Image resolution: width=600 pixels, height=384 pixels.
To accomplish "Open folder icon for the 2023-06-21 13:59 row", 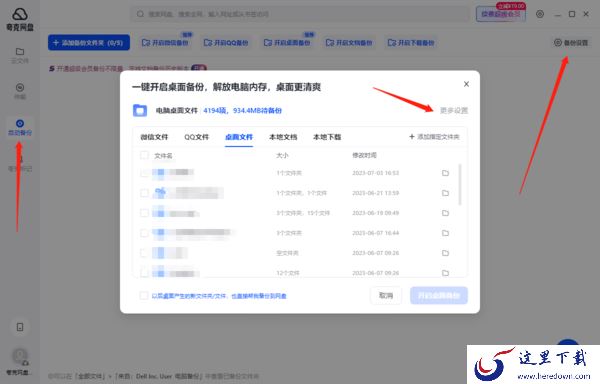I will tap(445, 193).
